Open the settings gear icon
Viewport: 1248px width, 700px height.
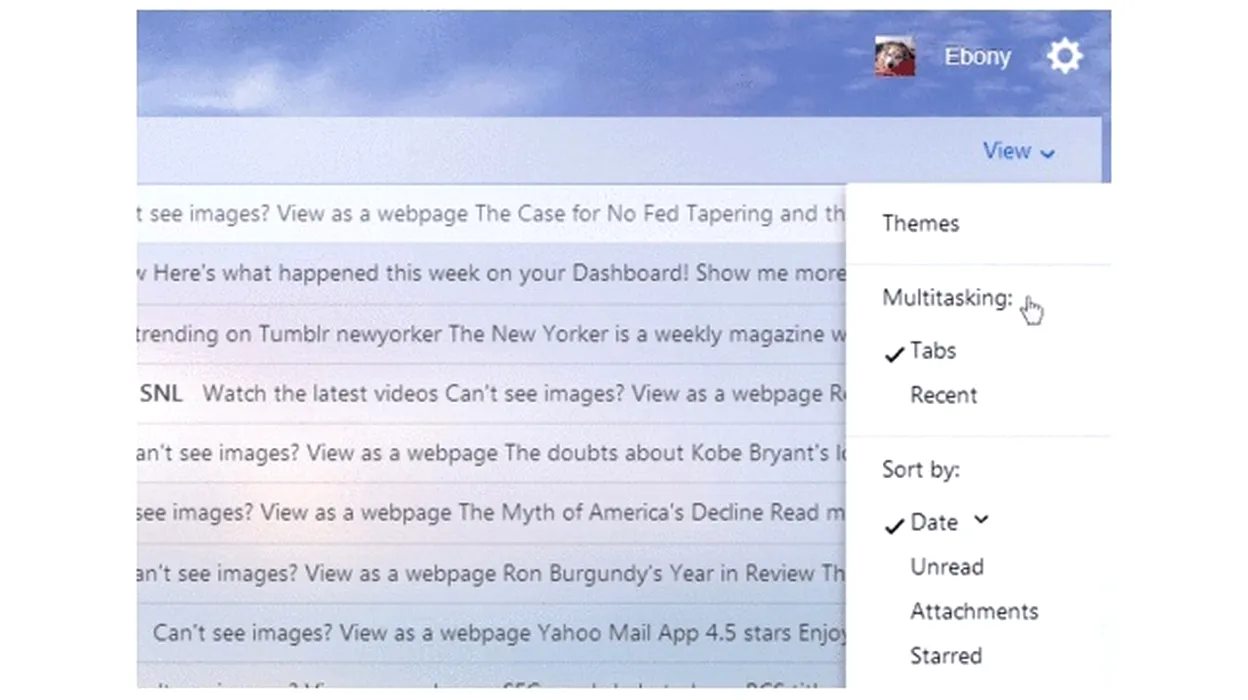coord(1065,56)
